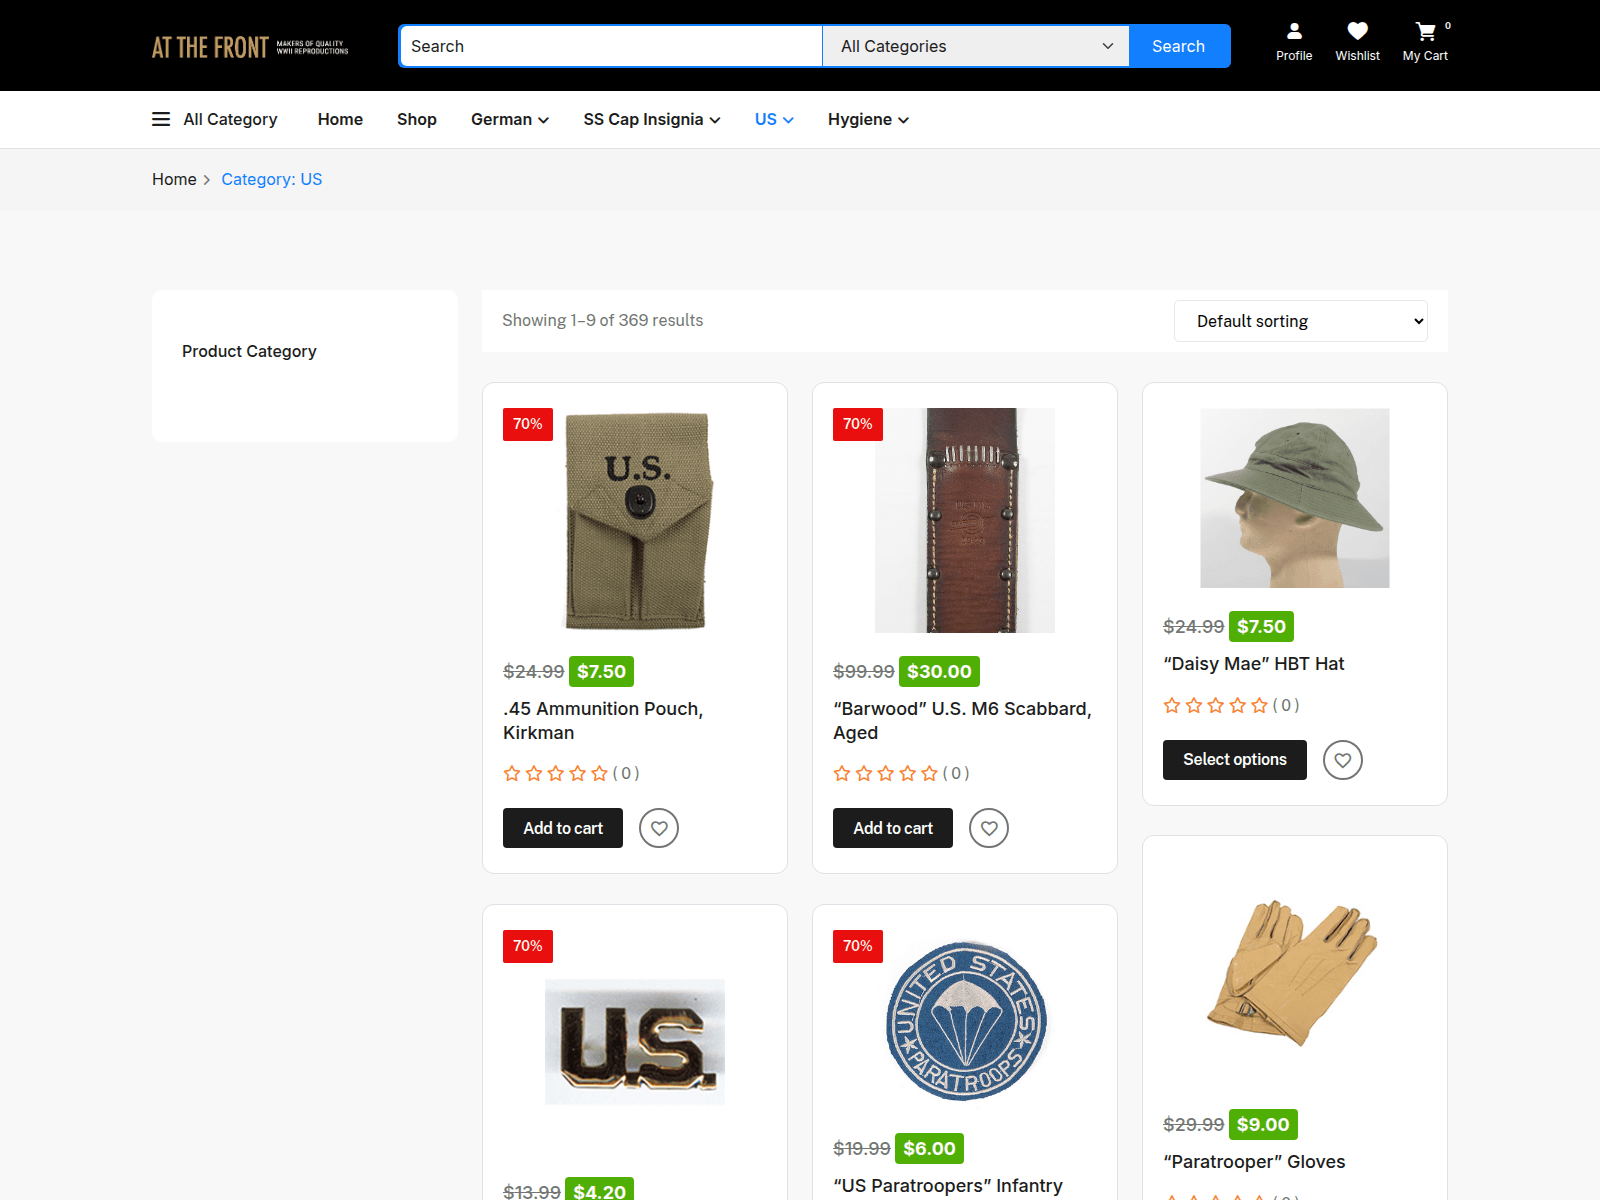The image size is (1600, 1200).
Task: Expand the SS Cap Insignia menu
Action: point(652,119)
